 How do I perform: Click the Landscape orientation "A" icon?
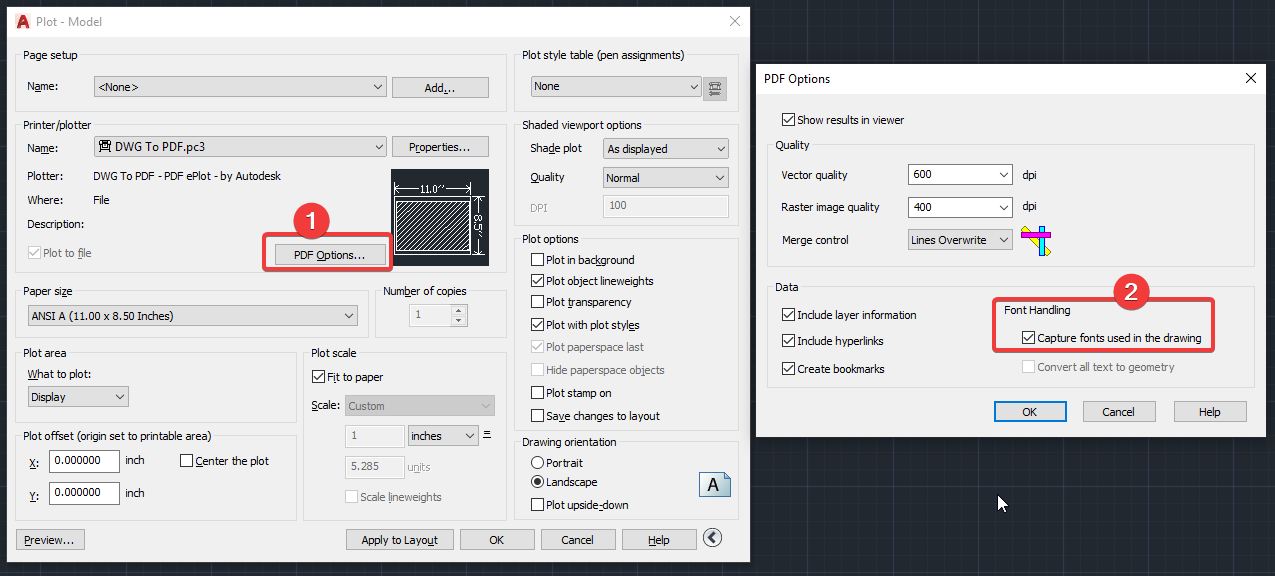pyautogui.click(x=714, y=484)
